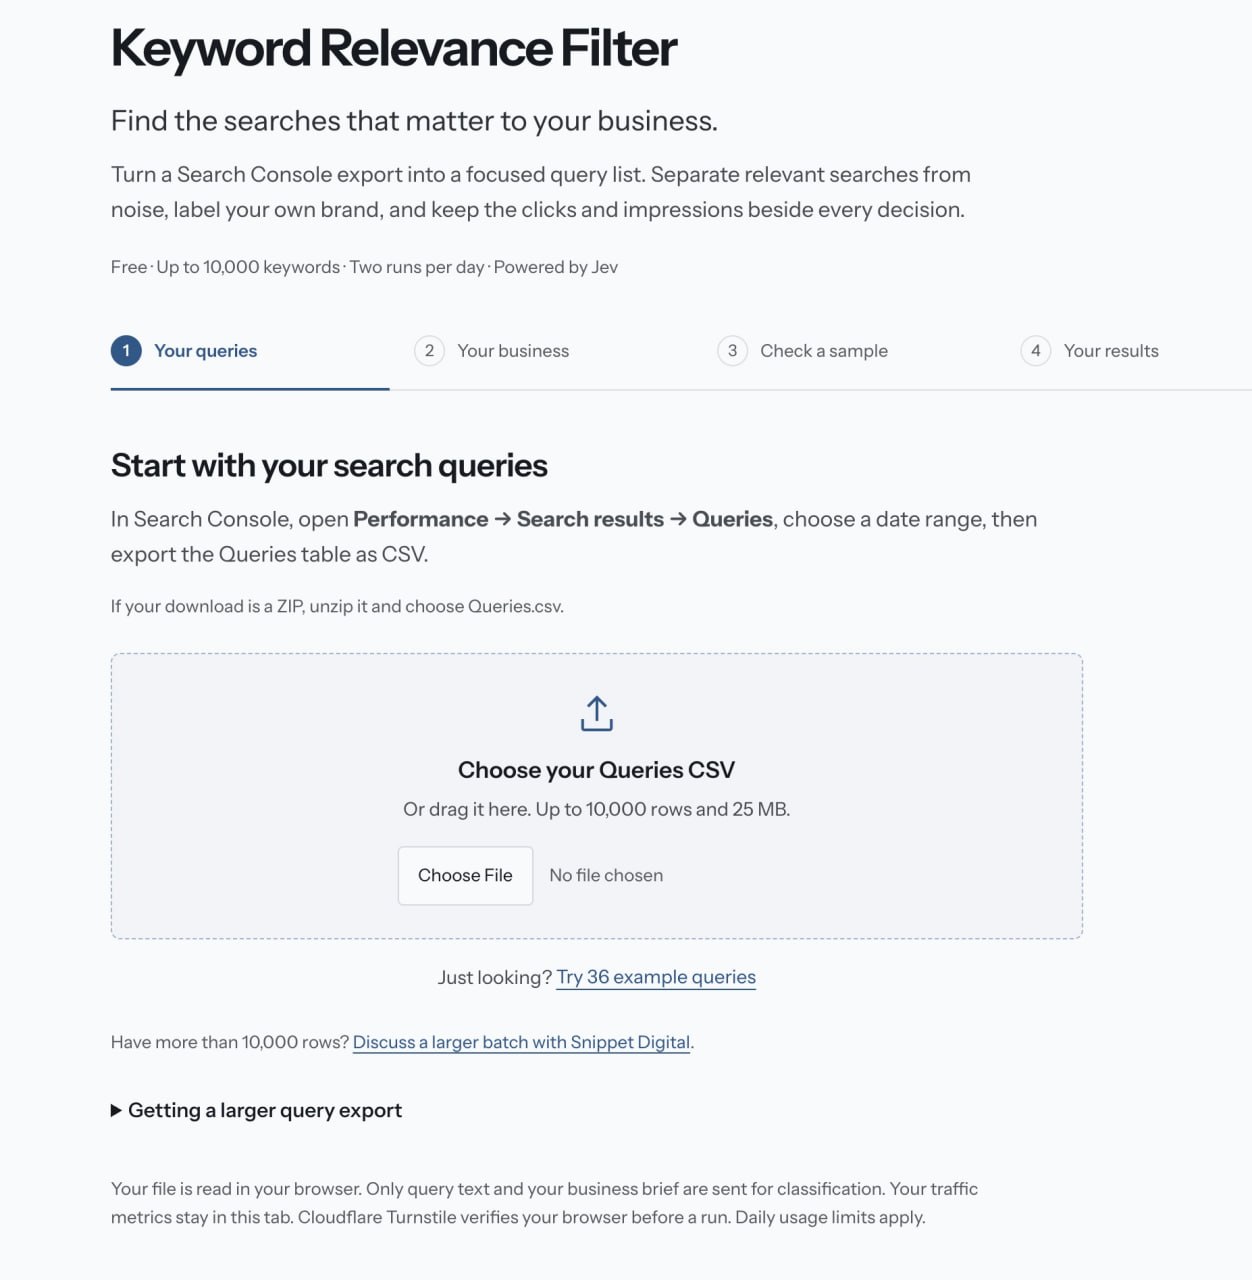Click inside the dashed CSV drop zone
Image resolution: width=1252 pixels, height=1280 pixels.
click(596, 796)
